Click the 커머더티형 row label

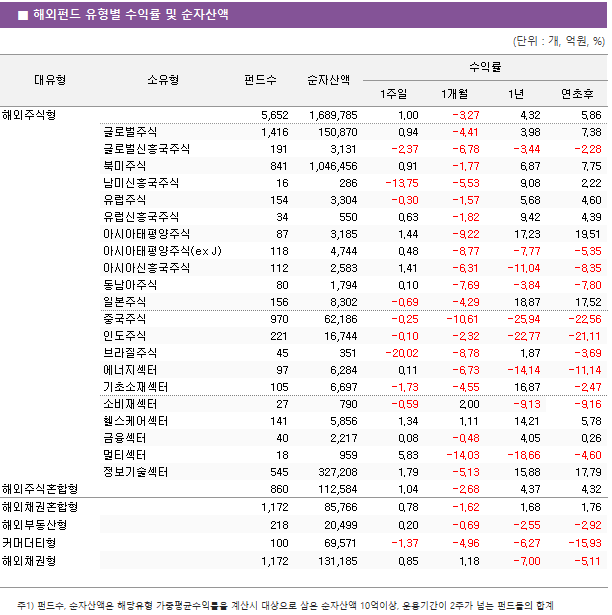[x=29, y=543]
